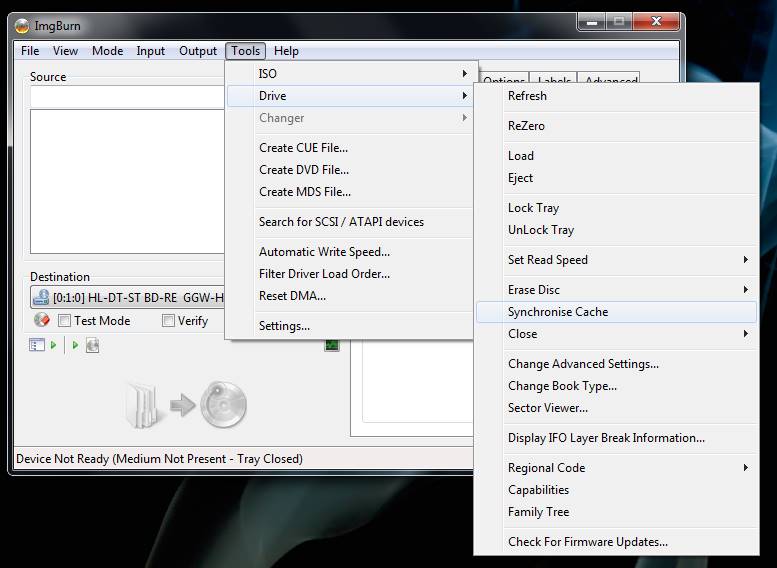777x568 pixels.
Task: Open the Input menu
Action: pos(151,51)
